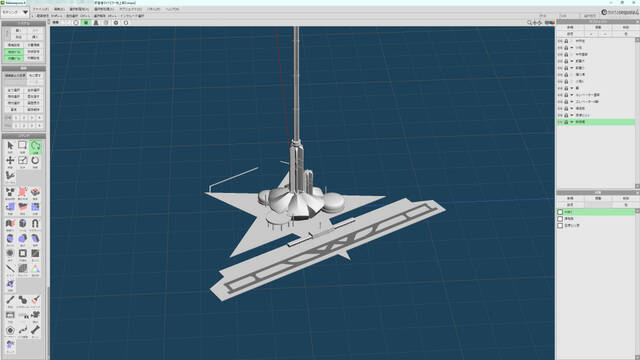Choose the horseshoe Magnet tool
The width and height of the screenshot is (640, 360).
pos(35,224)
